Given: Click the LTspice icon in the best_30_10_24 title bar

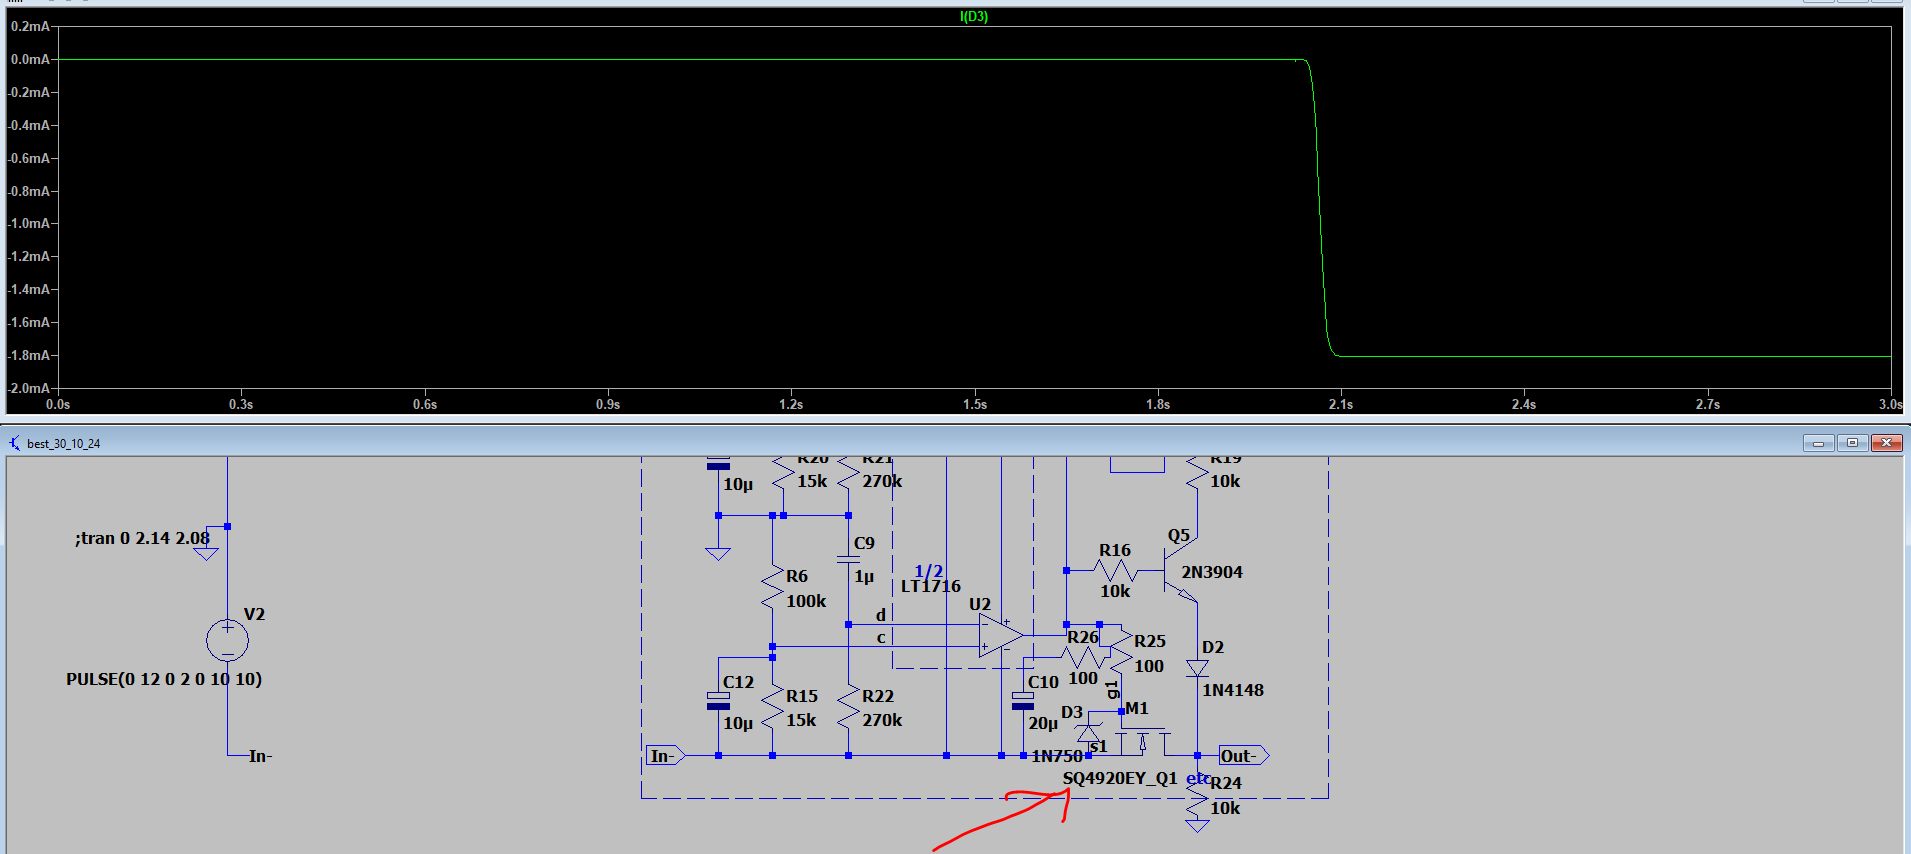Looking at the screenshot, I should [14, 443].
